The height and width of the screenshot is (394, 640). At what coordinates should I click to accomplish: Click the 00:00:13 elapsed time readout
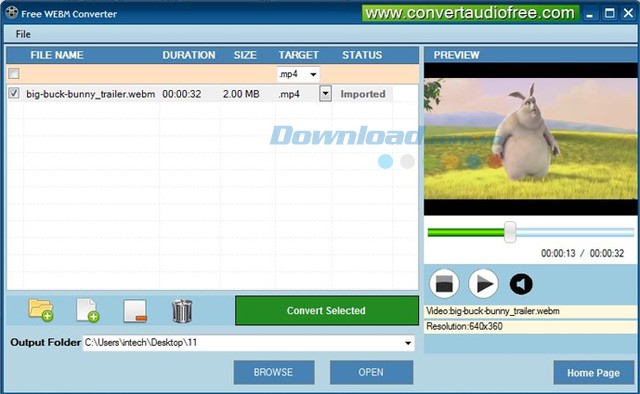[x=558, y=253]
